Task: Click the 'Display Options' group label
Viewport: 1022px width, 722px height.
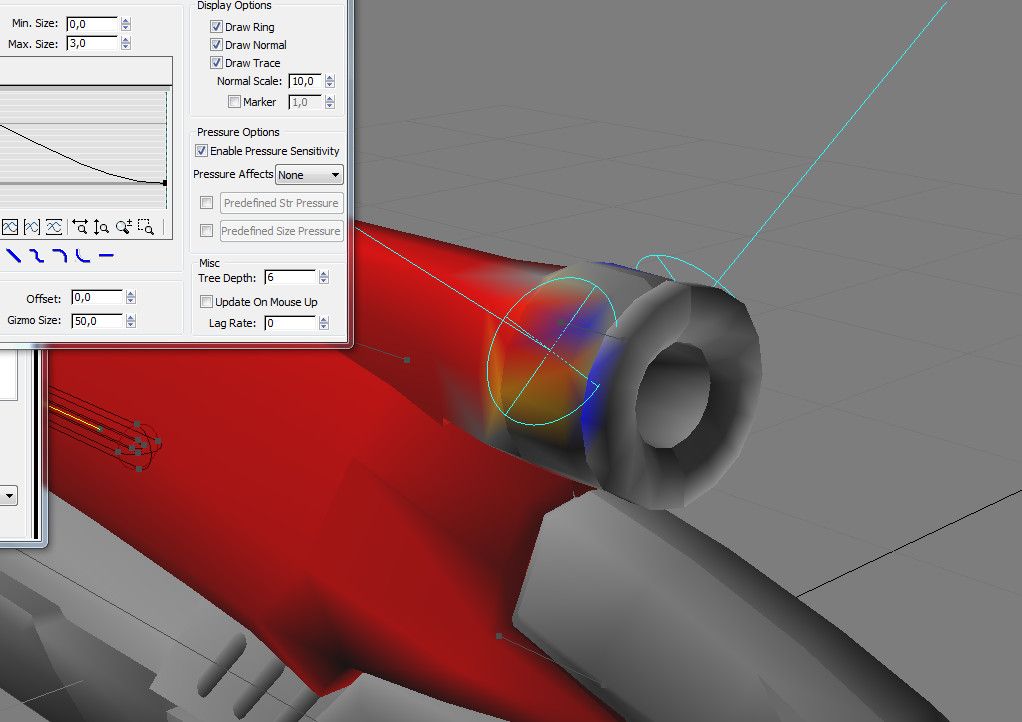Action: click(234, 5)
